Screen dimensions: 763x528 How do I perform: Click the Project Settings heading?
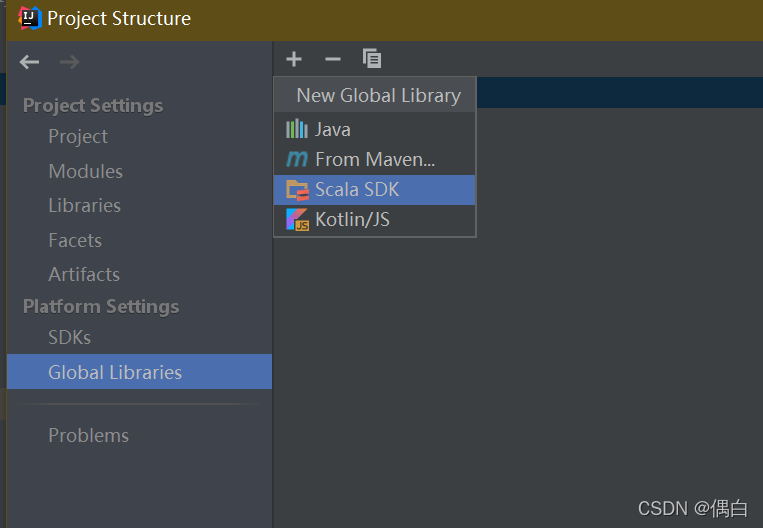(93, 106)
